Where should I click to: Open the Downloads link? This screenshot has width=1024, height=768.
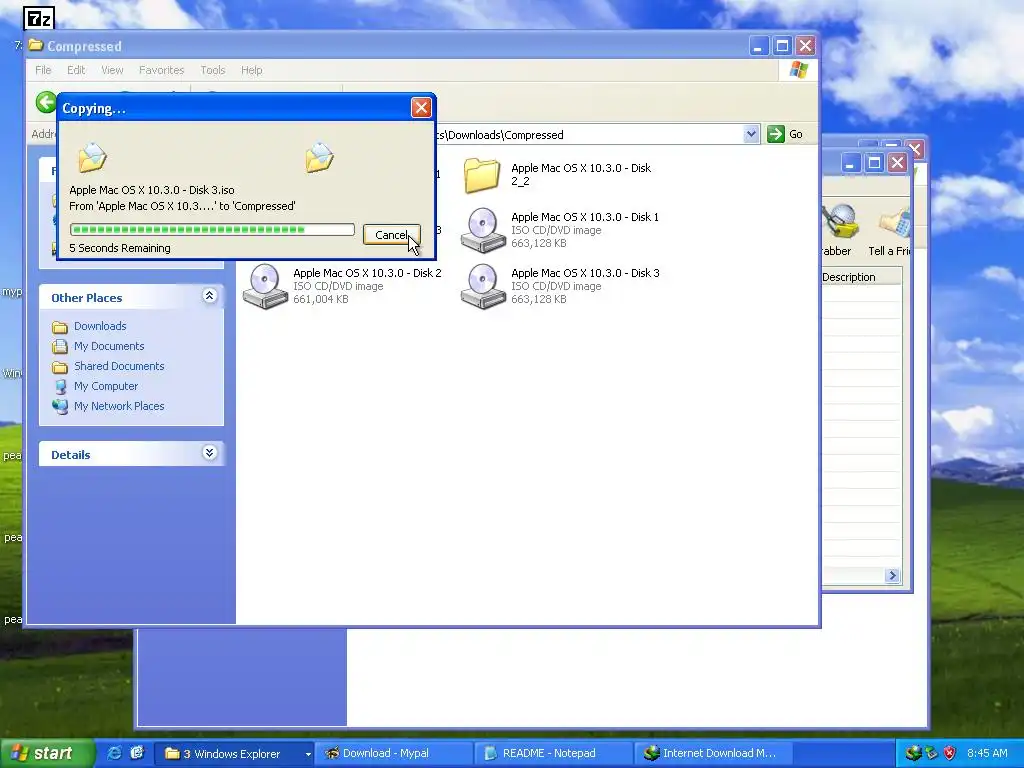pos(100,326)
